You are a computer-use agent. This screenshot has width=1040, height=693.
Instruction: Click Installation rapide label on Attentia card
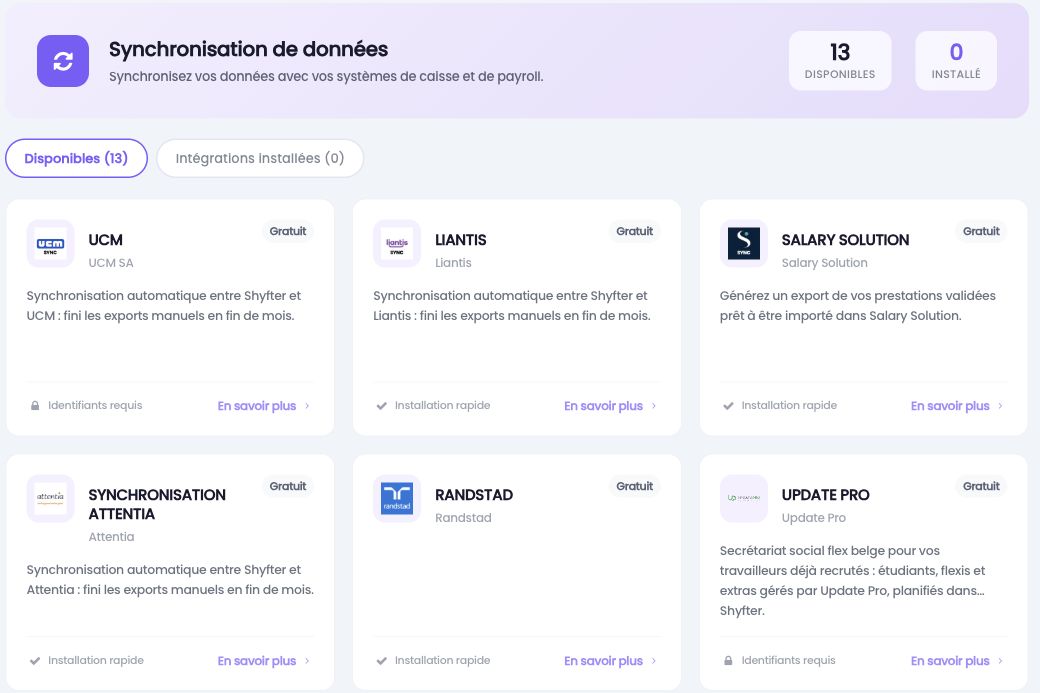point(96,660)
